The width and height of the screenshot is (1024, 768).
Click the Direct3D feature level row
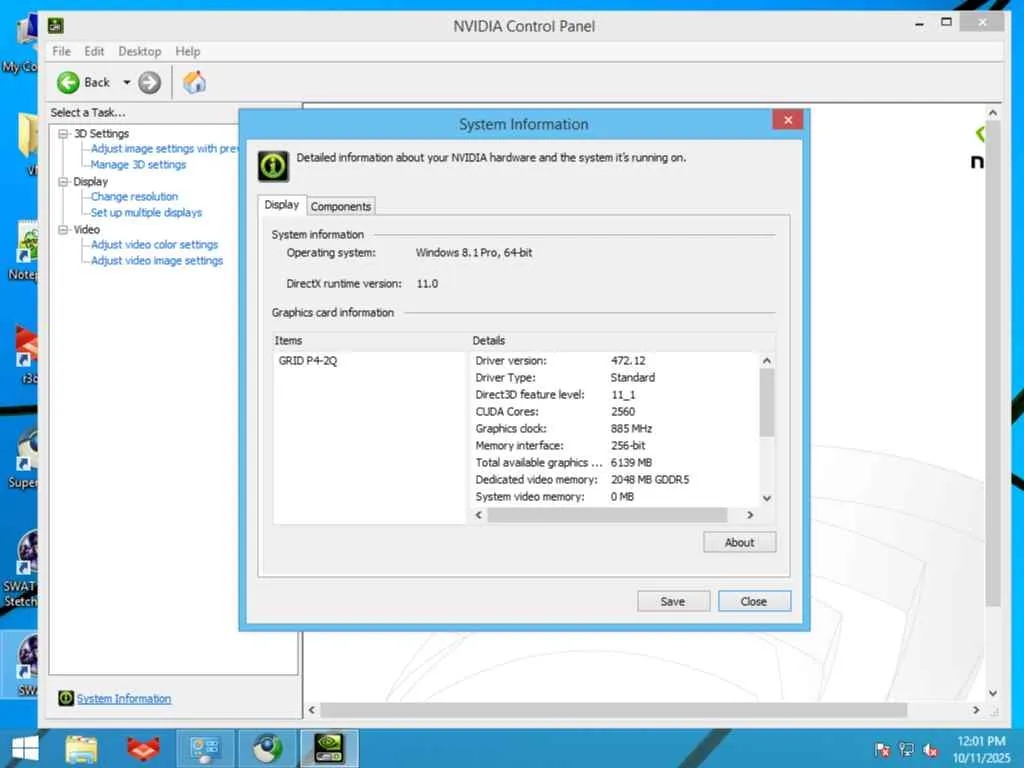point(614,394)
